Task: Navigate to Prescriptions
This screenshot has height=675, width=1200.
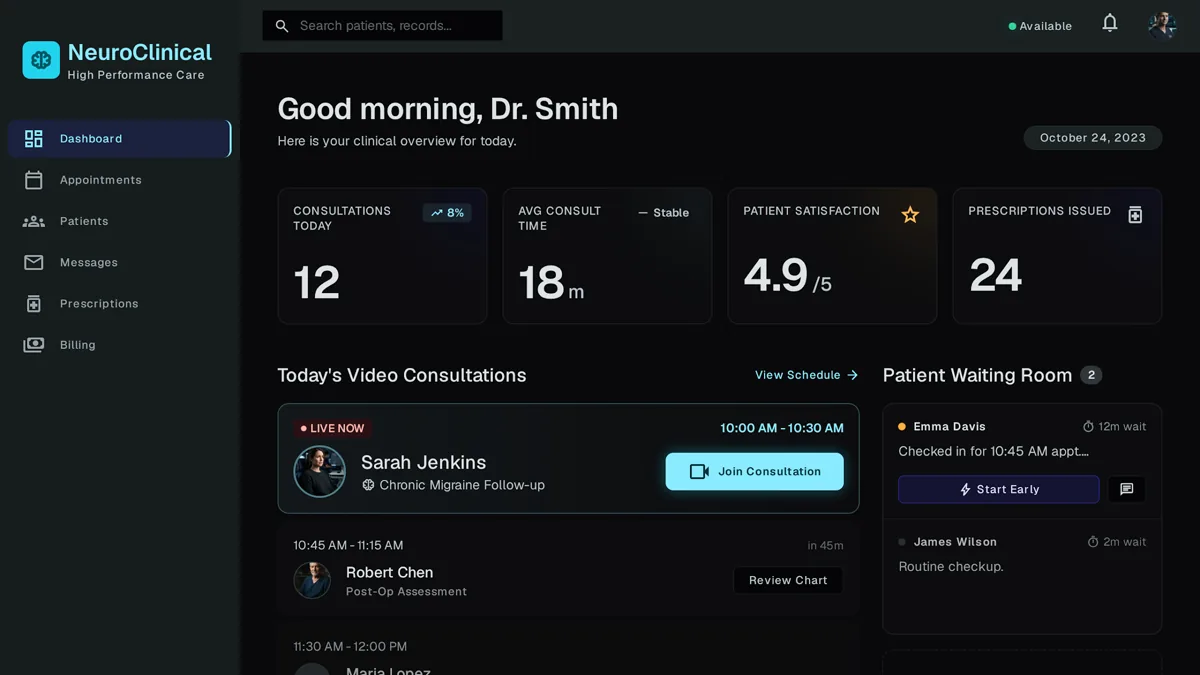Action: coord(120,304)
